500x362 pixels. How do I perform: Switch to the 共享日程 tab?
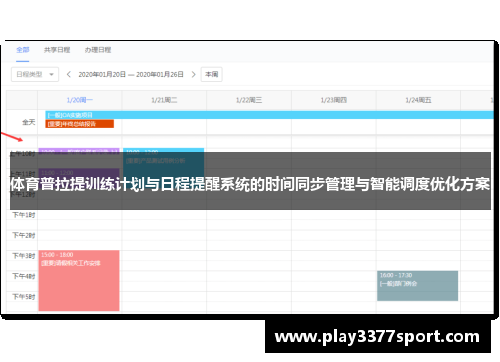point(57,50)
